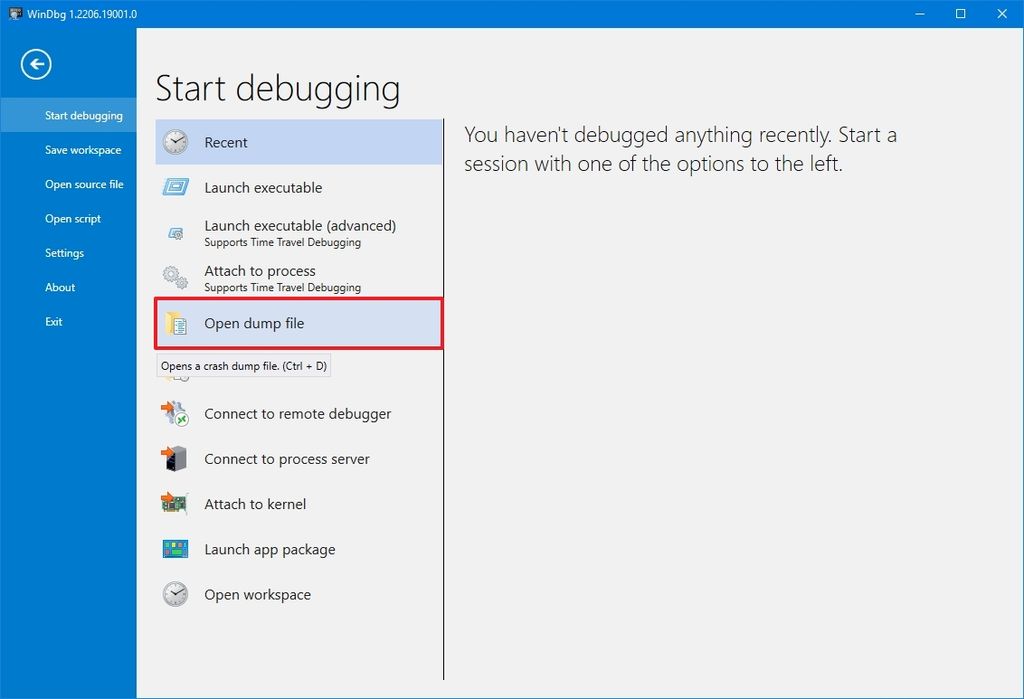Open the About page

[x=60, y=287]
